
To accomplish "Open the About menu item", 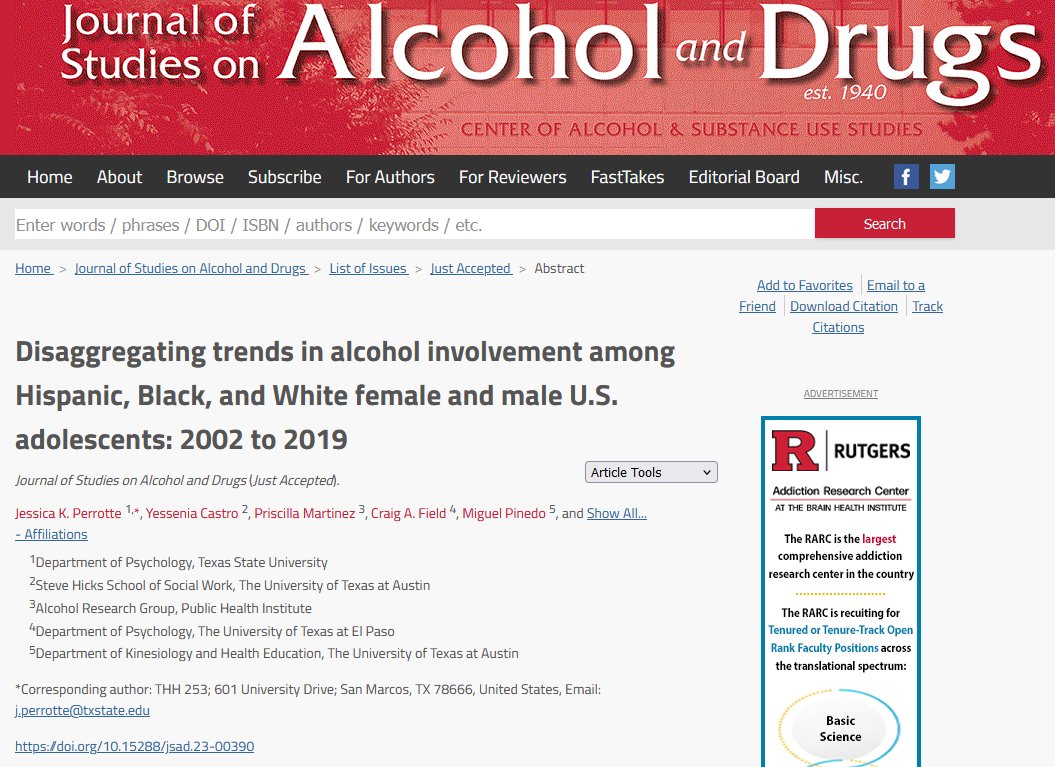I will pyautogui.click(x=119, y=177).
